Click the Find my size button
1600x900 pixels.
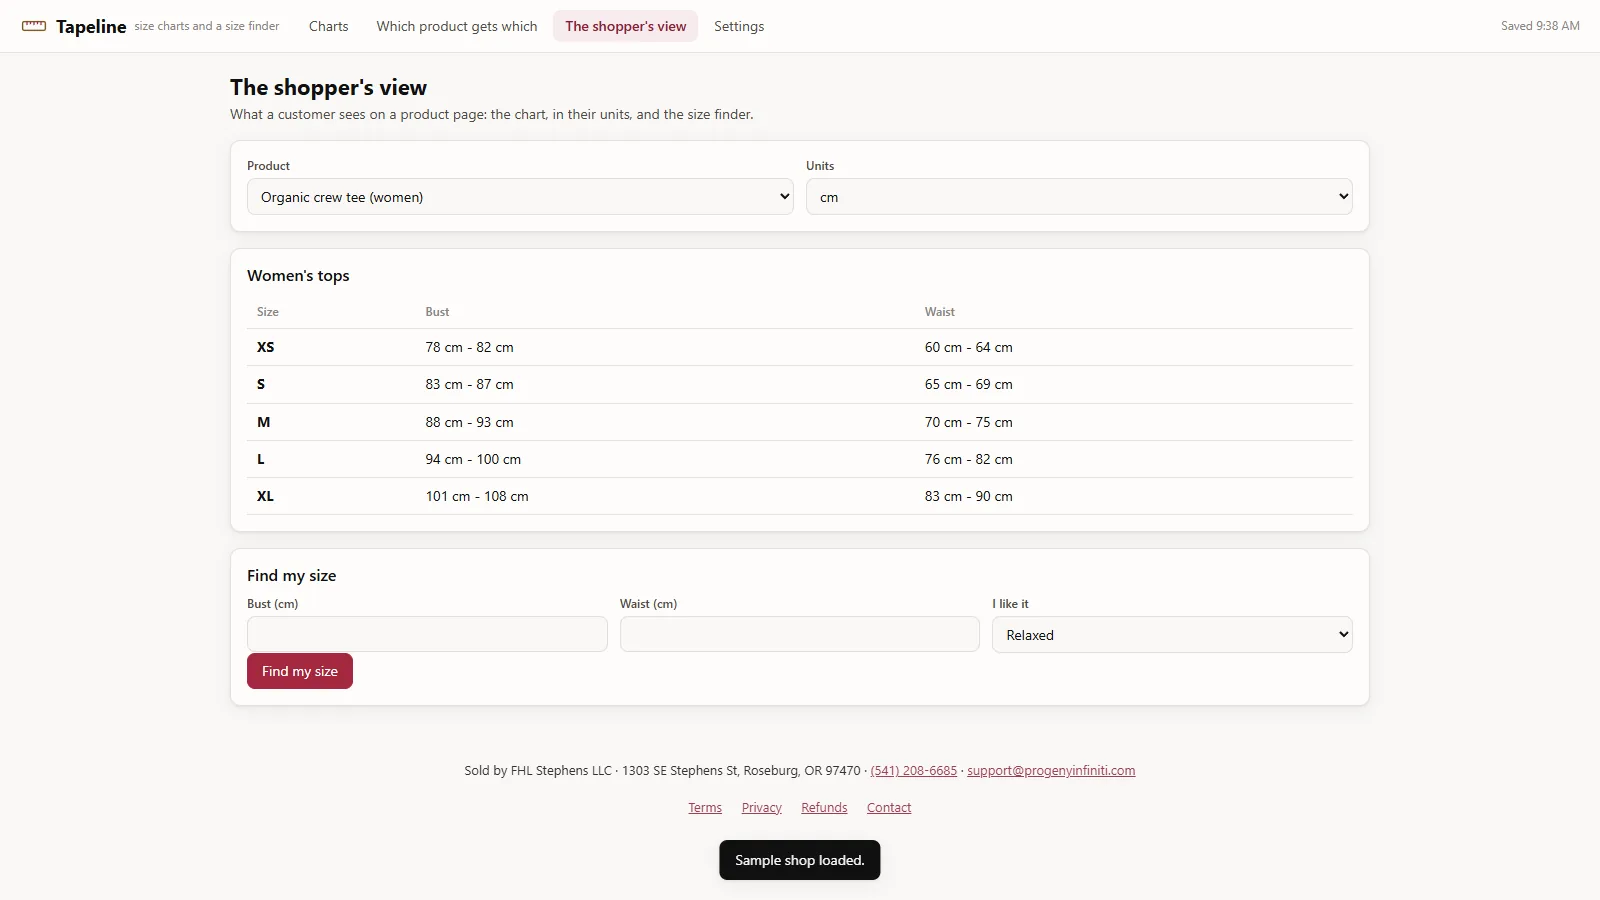point(300,671)
